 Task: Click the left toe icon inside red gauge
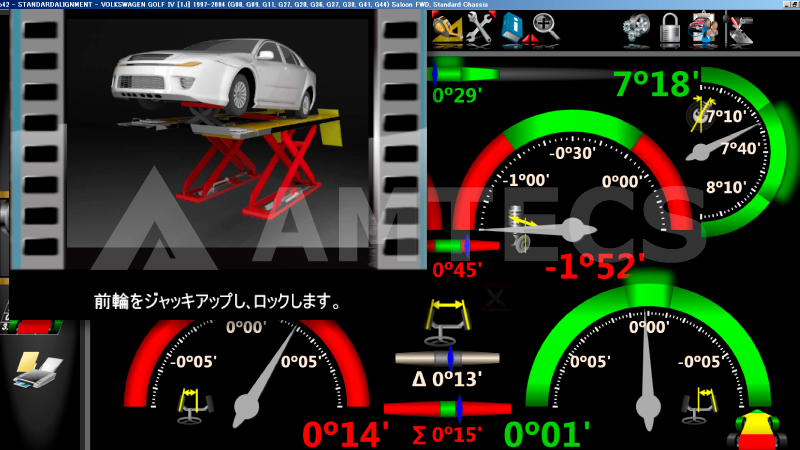coord(193,406)
